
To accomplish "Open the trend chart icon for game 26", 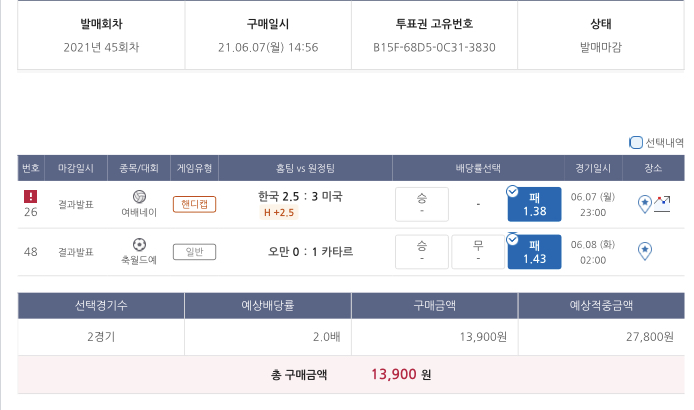I will point(662,202).
